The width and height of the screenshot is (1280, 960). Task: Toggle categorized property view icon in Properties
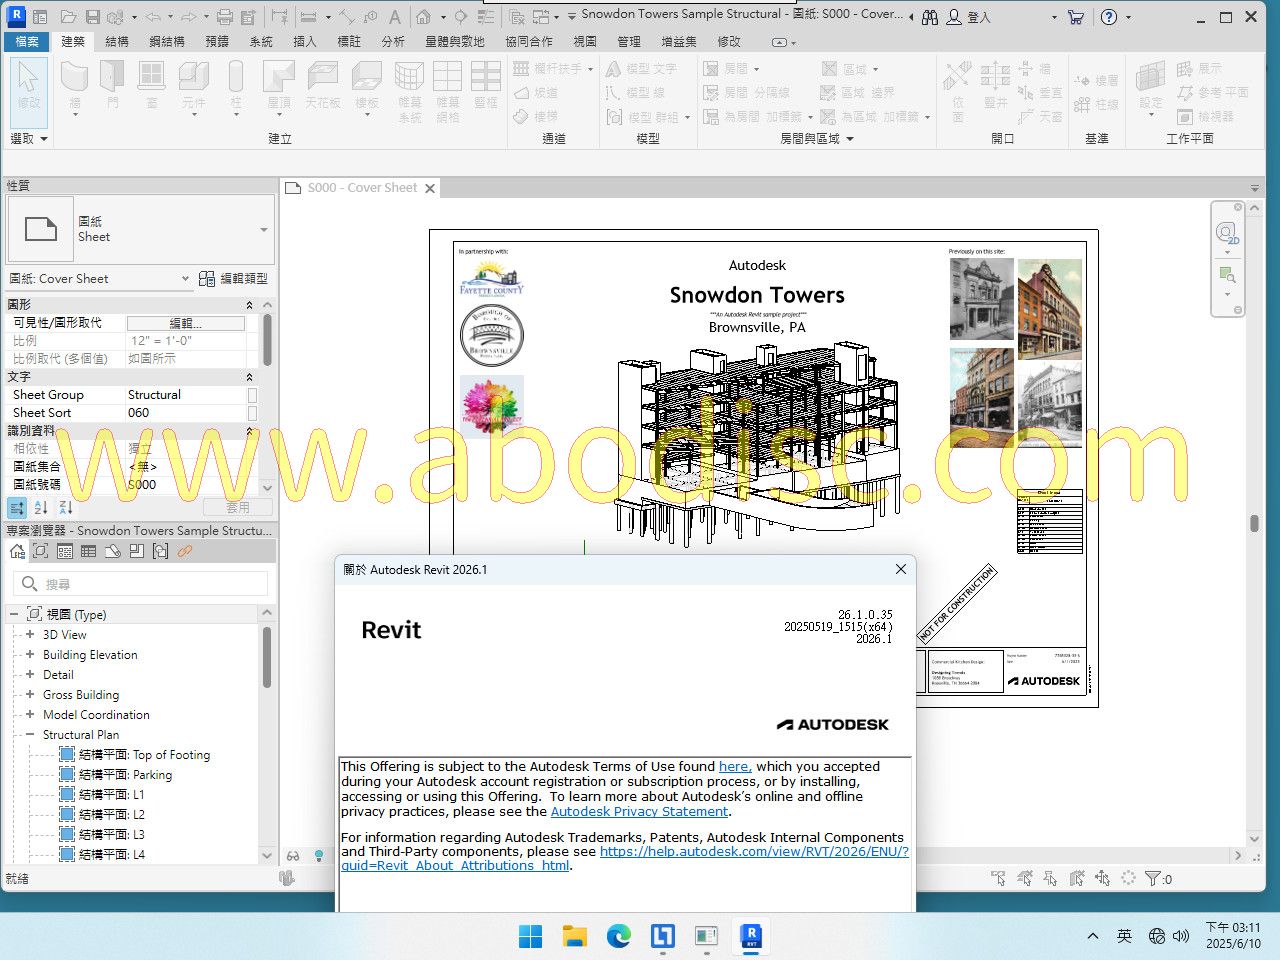(17, 508)
